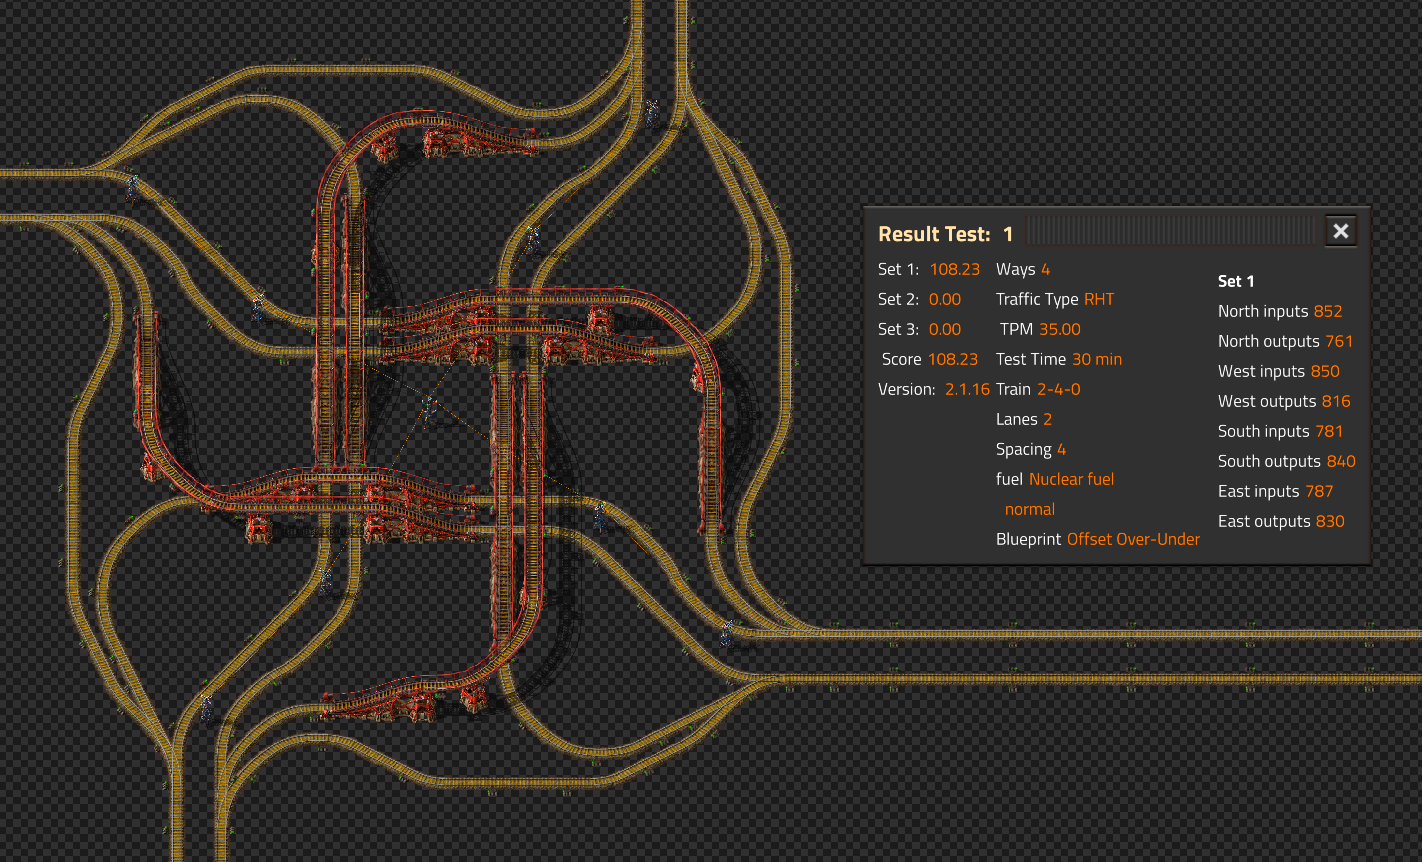
Task: Click the East outputs 830 entry
Action: [x=1281, y=521]
